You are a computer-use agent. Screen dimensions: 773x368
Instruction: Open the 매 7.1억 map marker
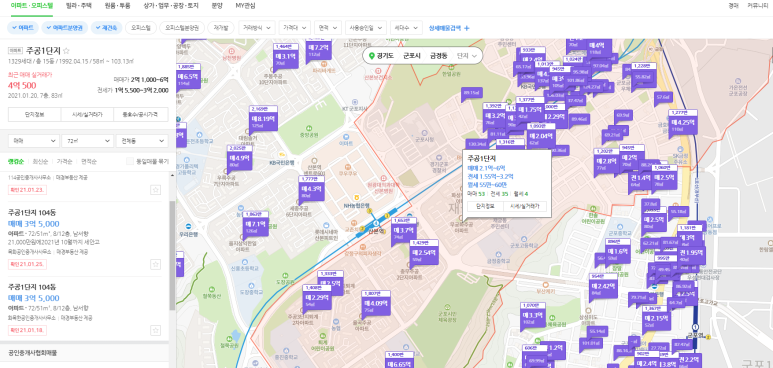256,225
